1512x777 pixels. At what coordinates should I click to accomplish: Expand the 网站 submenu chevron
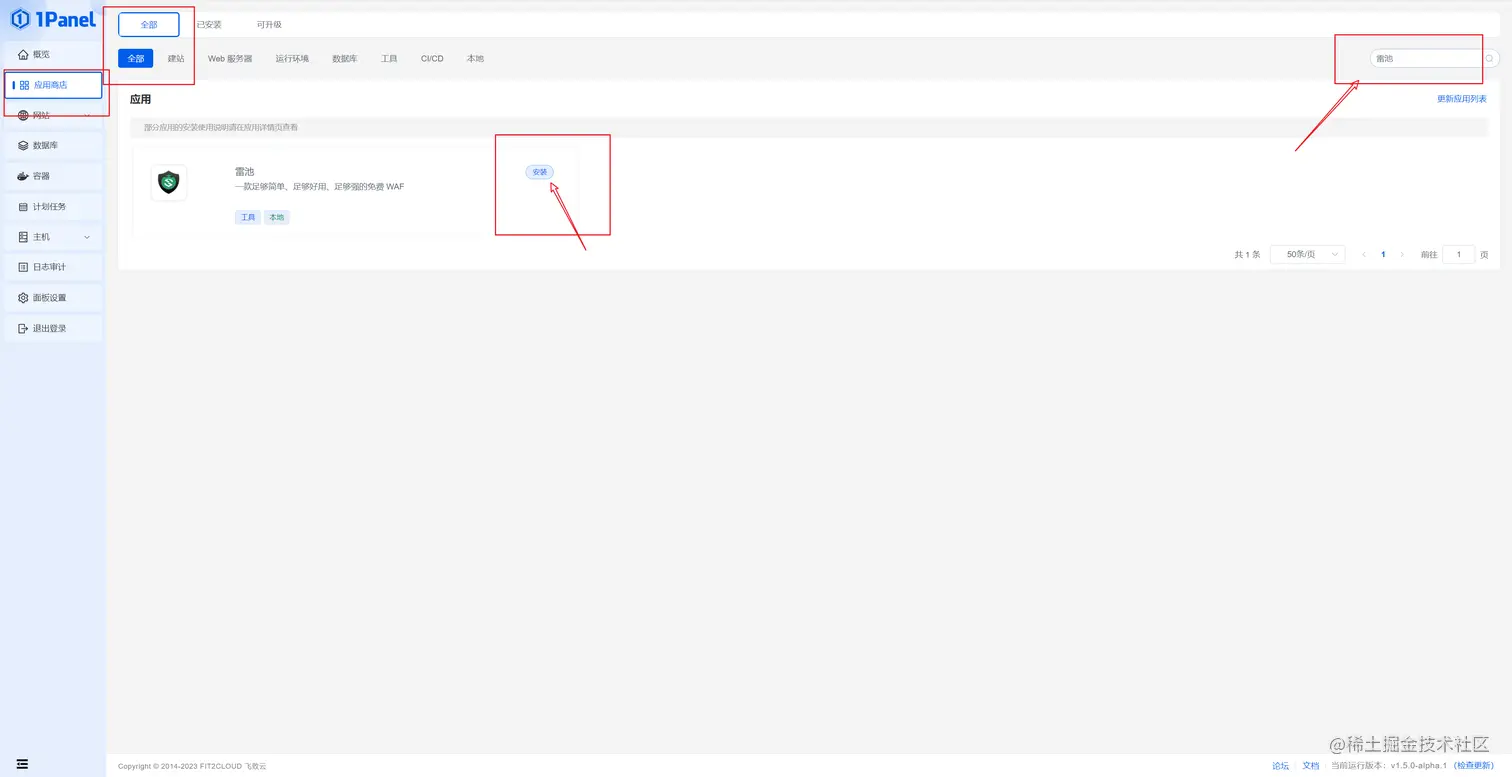(x=87, y=116)
